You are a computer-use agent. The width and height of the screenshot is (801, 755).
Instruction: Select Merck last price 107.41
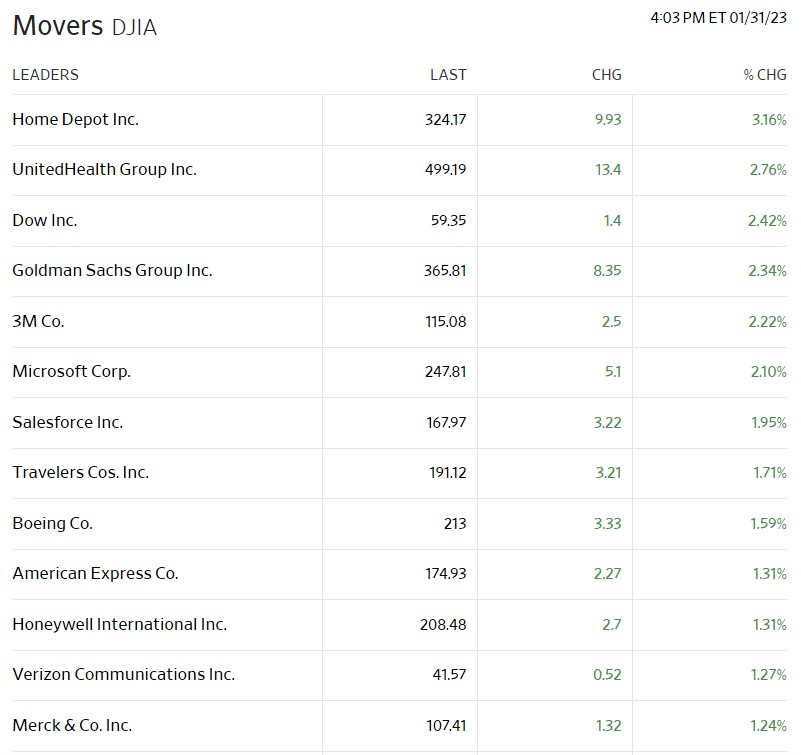446,725
